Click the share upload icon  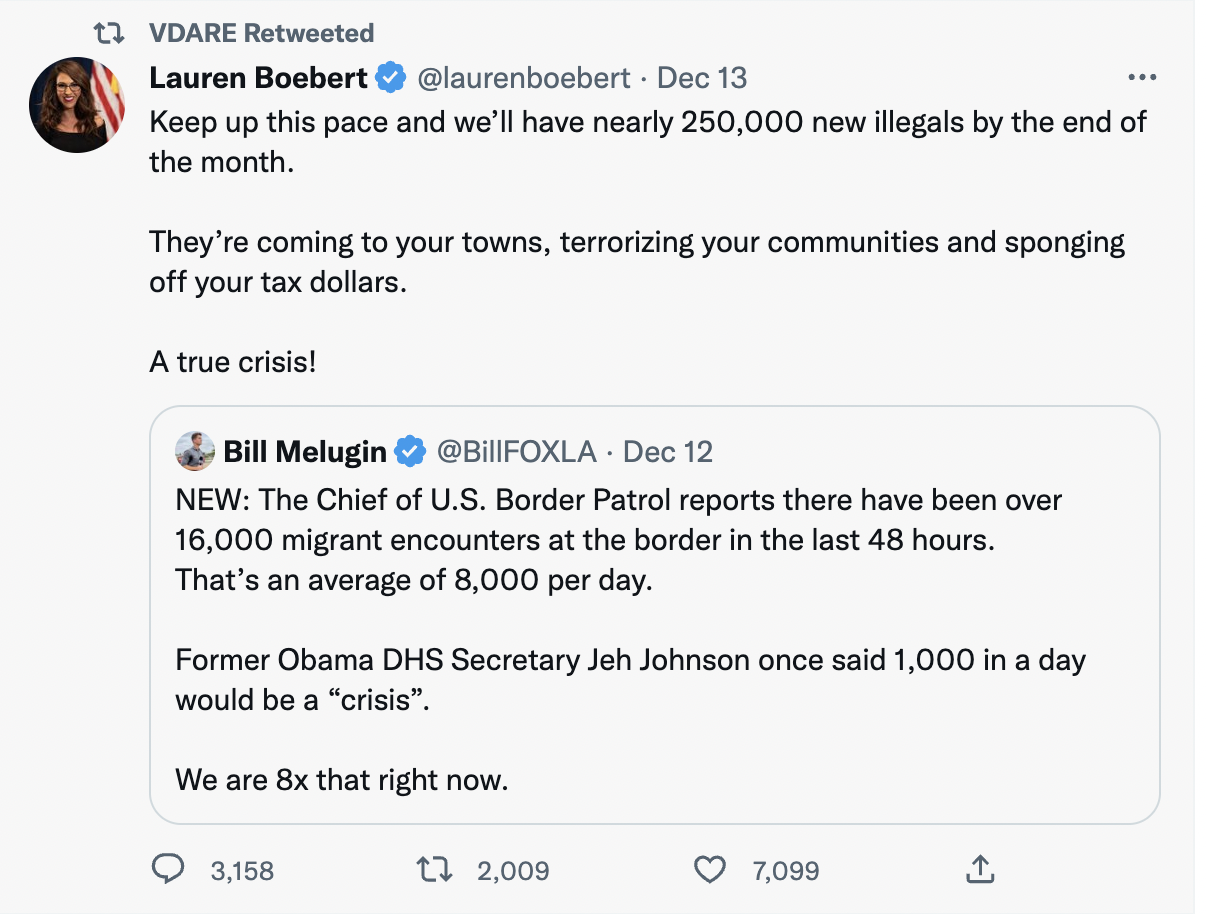[x=978, y=870]
